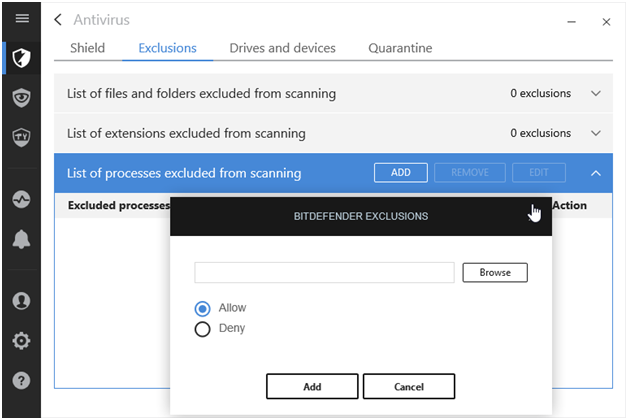The height and width of the screenshot is (420, 628).
Task: Close the Bitdefender window
Action: pos(606,22)
